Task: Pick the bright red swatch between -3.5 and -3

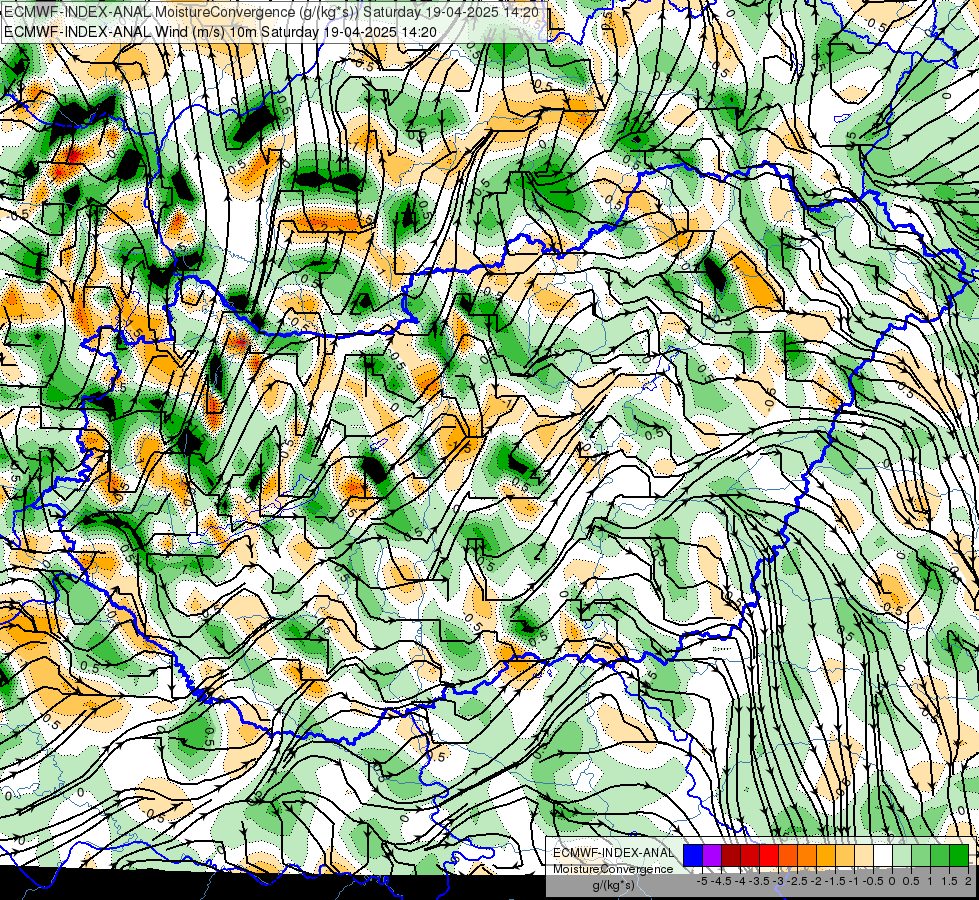Action: coord(769,856)
